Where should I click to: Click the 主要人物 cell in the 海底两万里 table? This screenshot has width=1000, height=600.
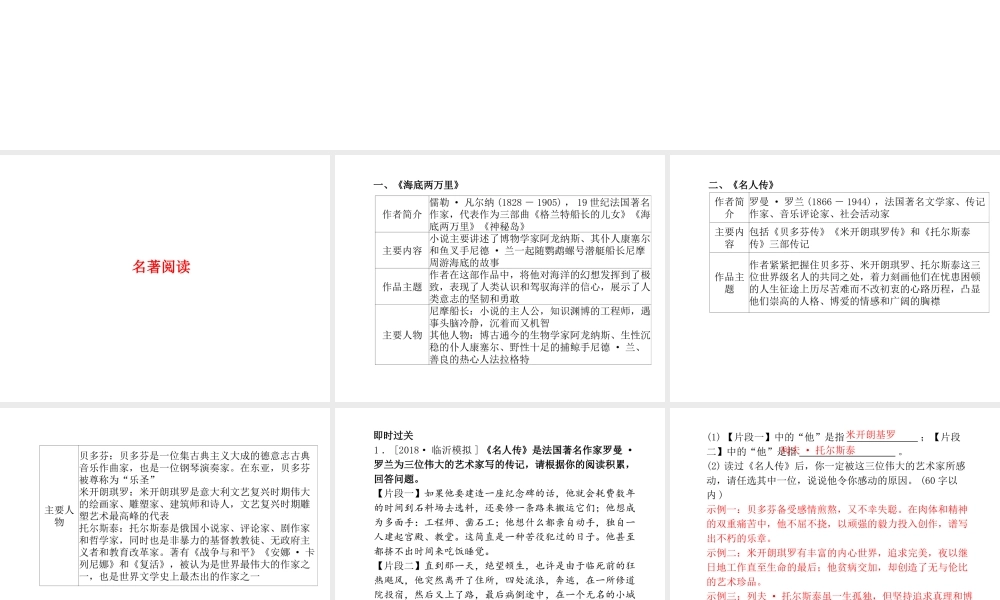(402, 335)
